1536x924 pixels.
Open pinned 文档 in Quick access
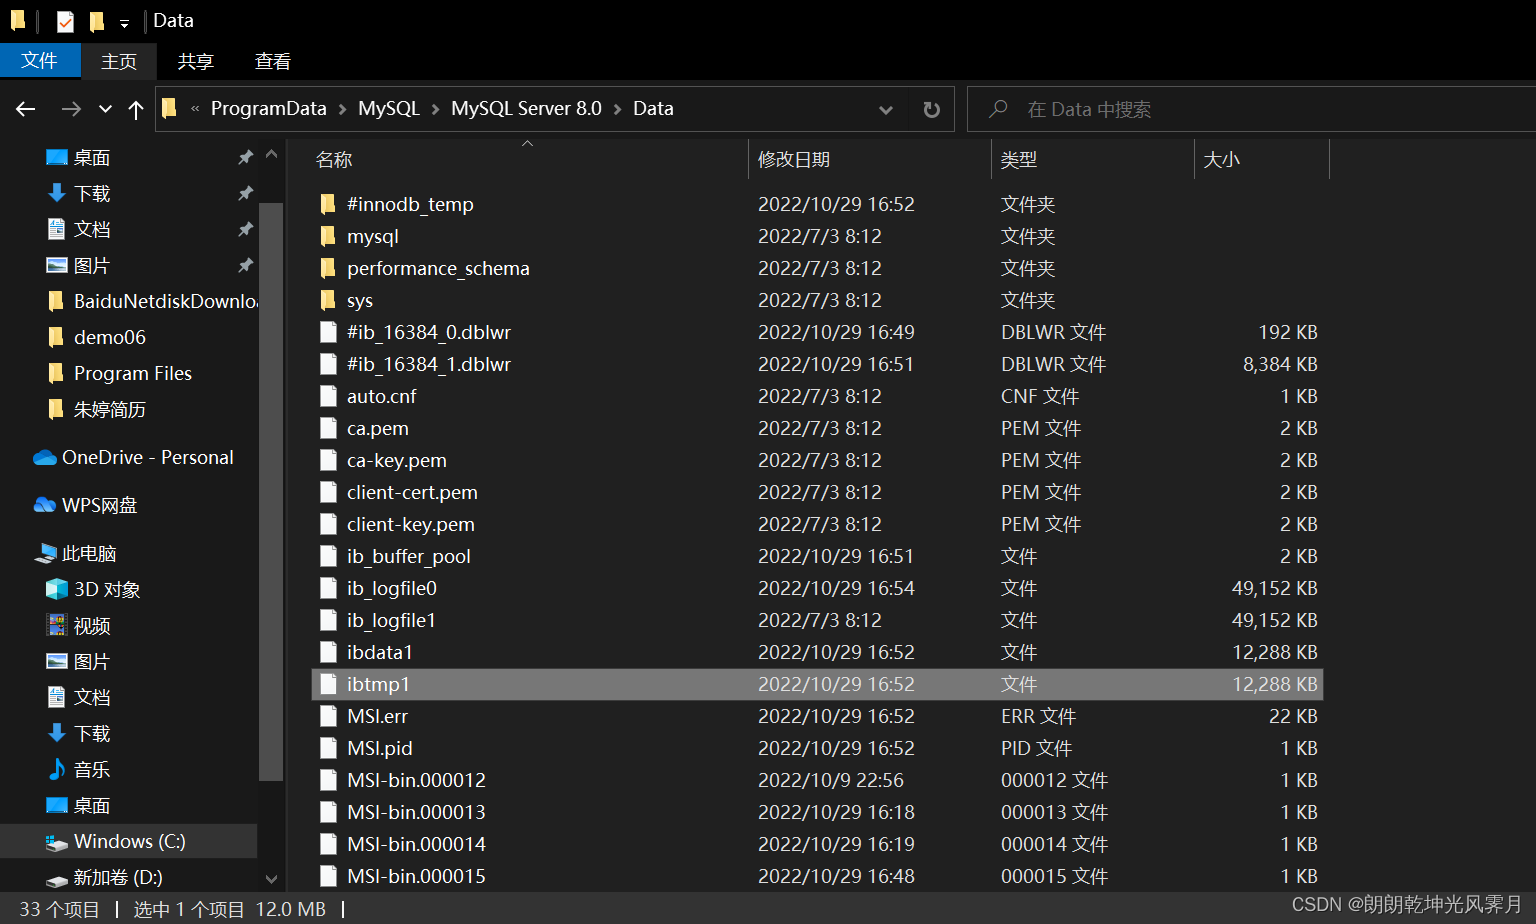[92, 229]
